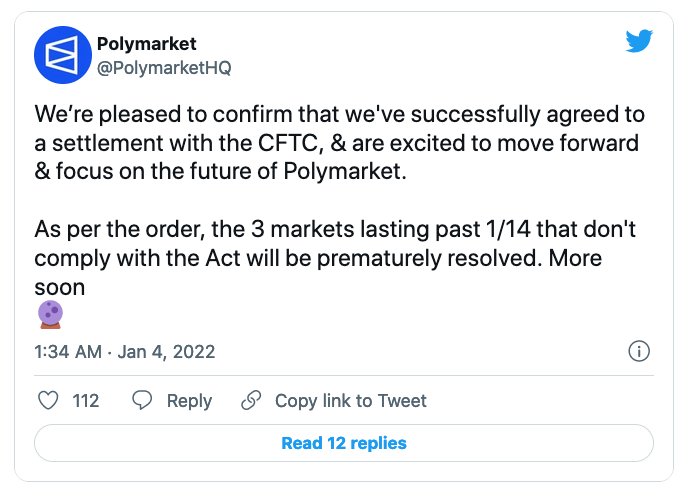Viewport: 685px width, 493px height.
Task: Like the tweet with the heart icon
Action: coord(48,400)
